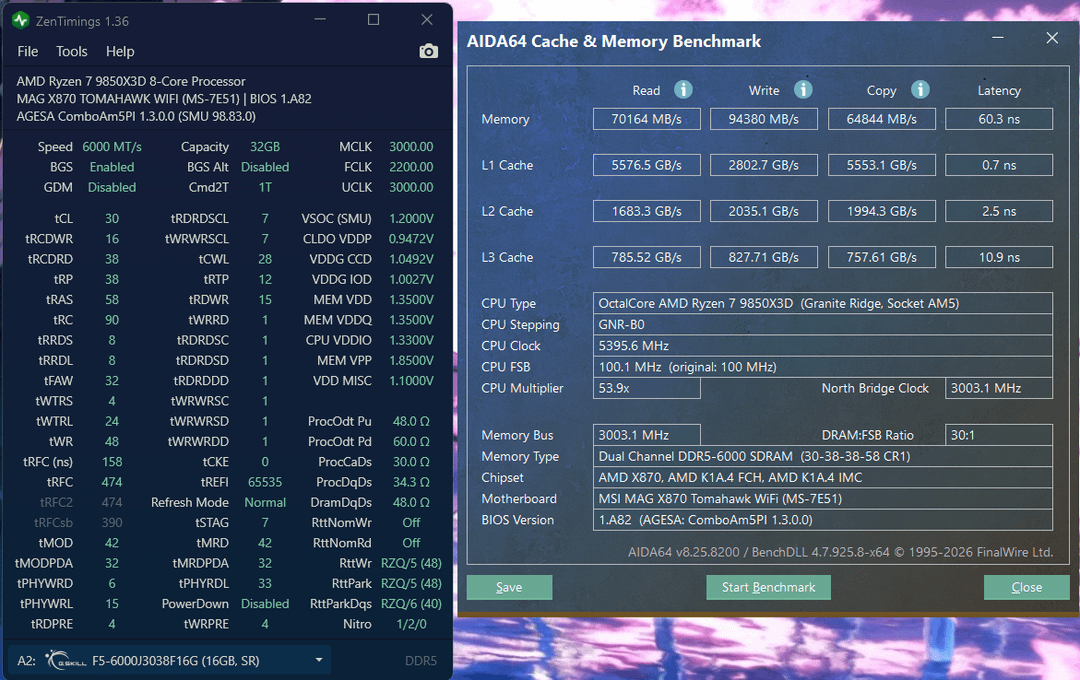Click the CPU Type value field
This screenshot has width=1080, height=680.
click(822, 303)
